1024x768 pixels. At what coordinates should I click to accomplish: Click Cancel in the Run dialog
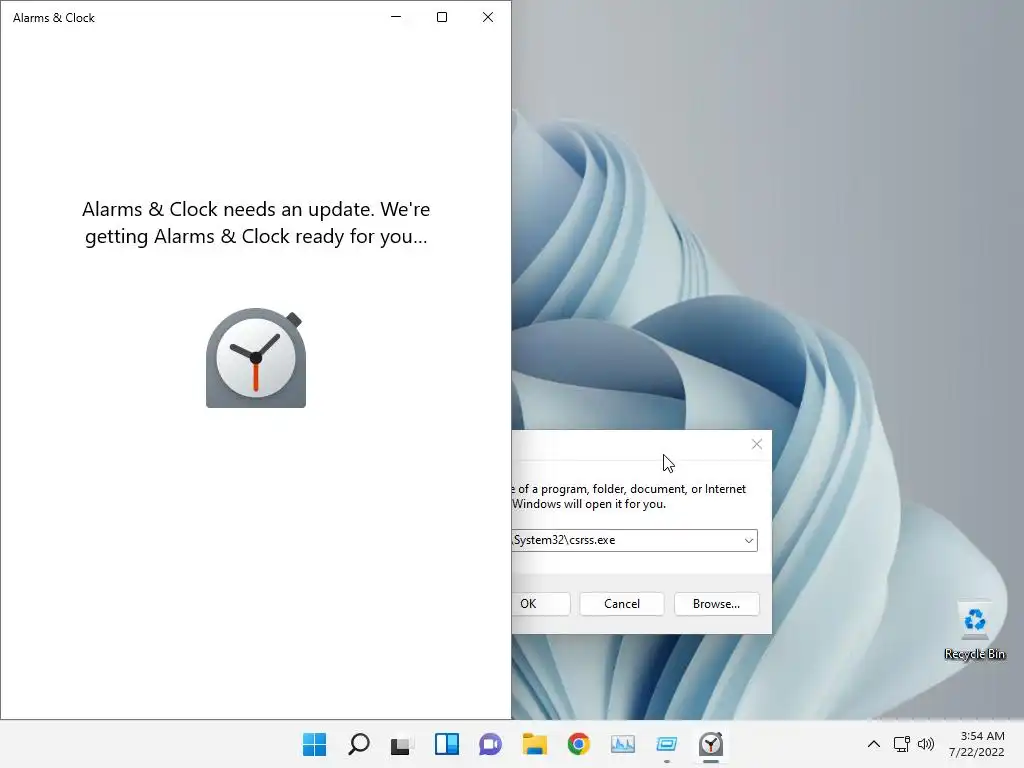pyautogui.click(x=622, y=603)
